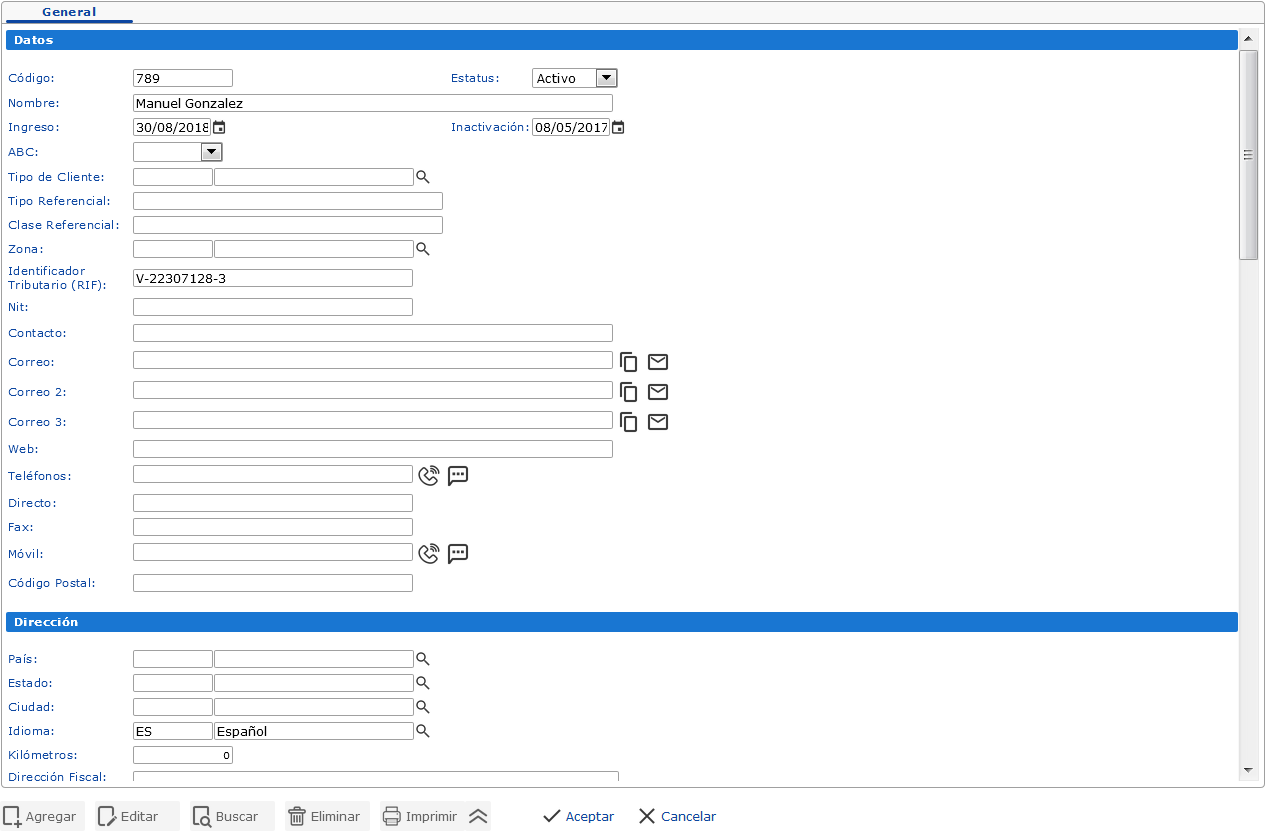The width and height of the screenshot is (1272, 833).
Task: Confirm with the Aceptar button
Action: point(578,816)
